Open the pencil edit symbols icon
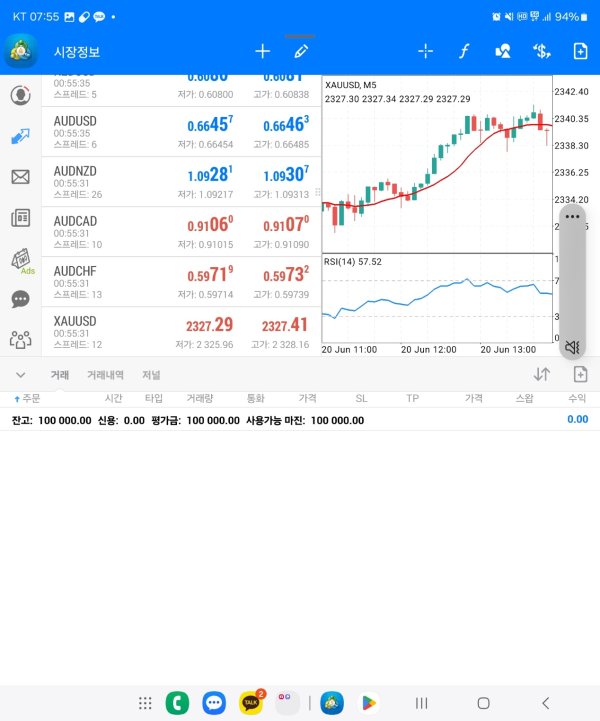 pos(300,51)
